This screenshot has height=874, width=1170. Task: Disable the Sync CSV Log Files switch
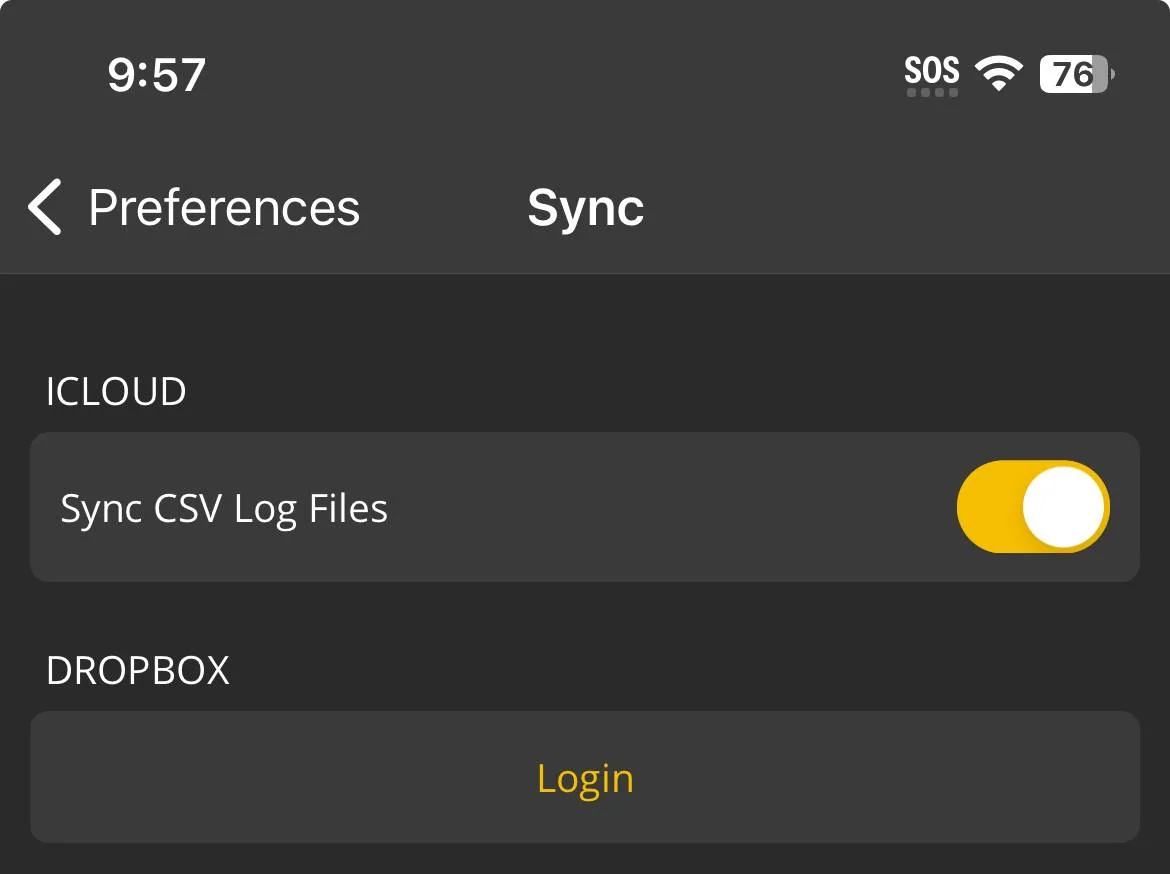pos(1032,507)
